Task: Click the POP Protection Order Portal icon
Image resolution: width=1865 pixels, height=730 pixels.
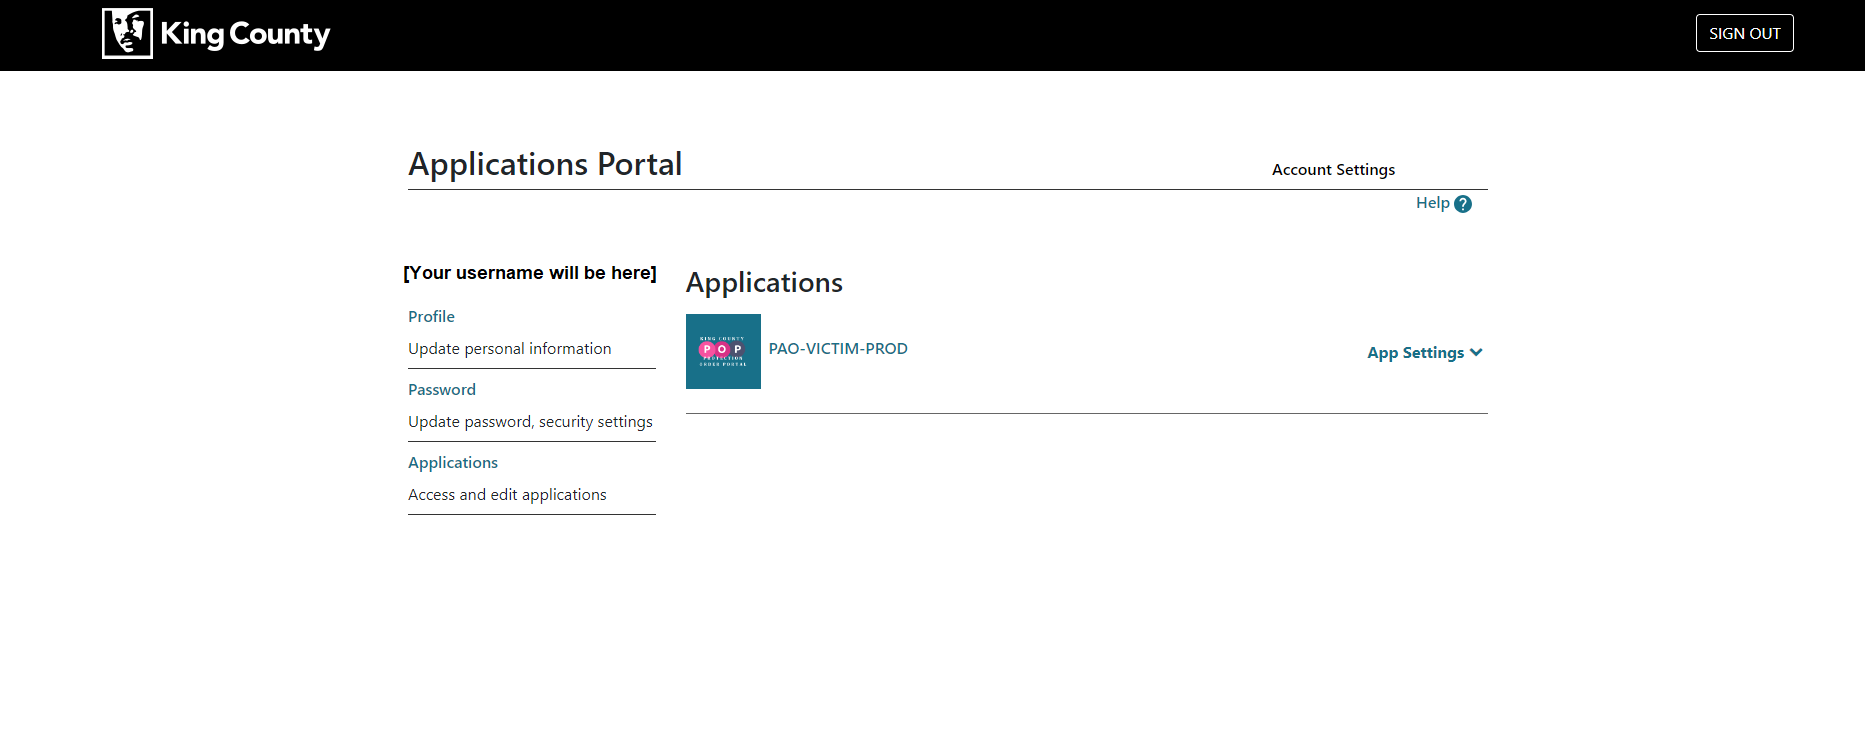Action: [723, 351]
